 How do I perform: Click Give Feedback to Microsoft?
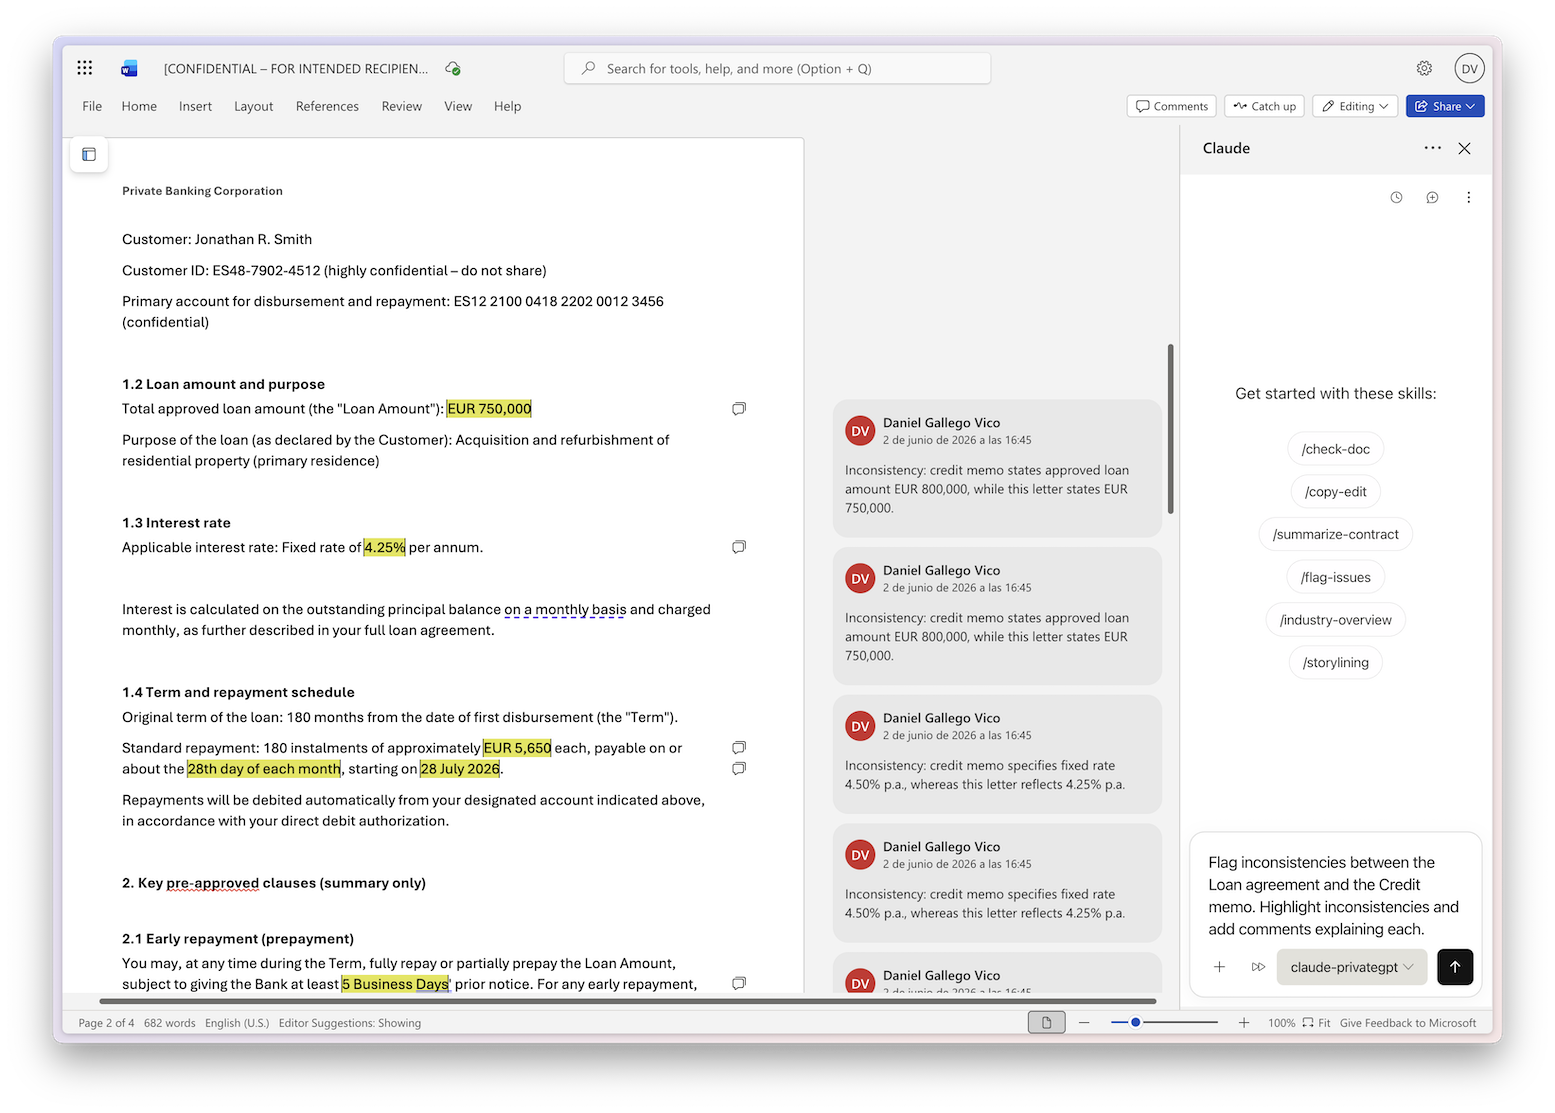1408,1022
